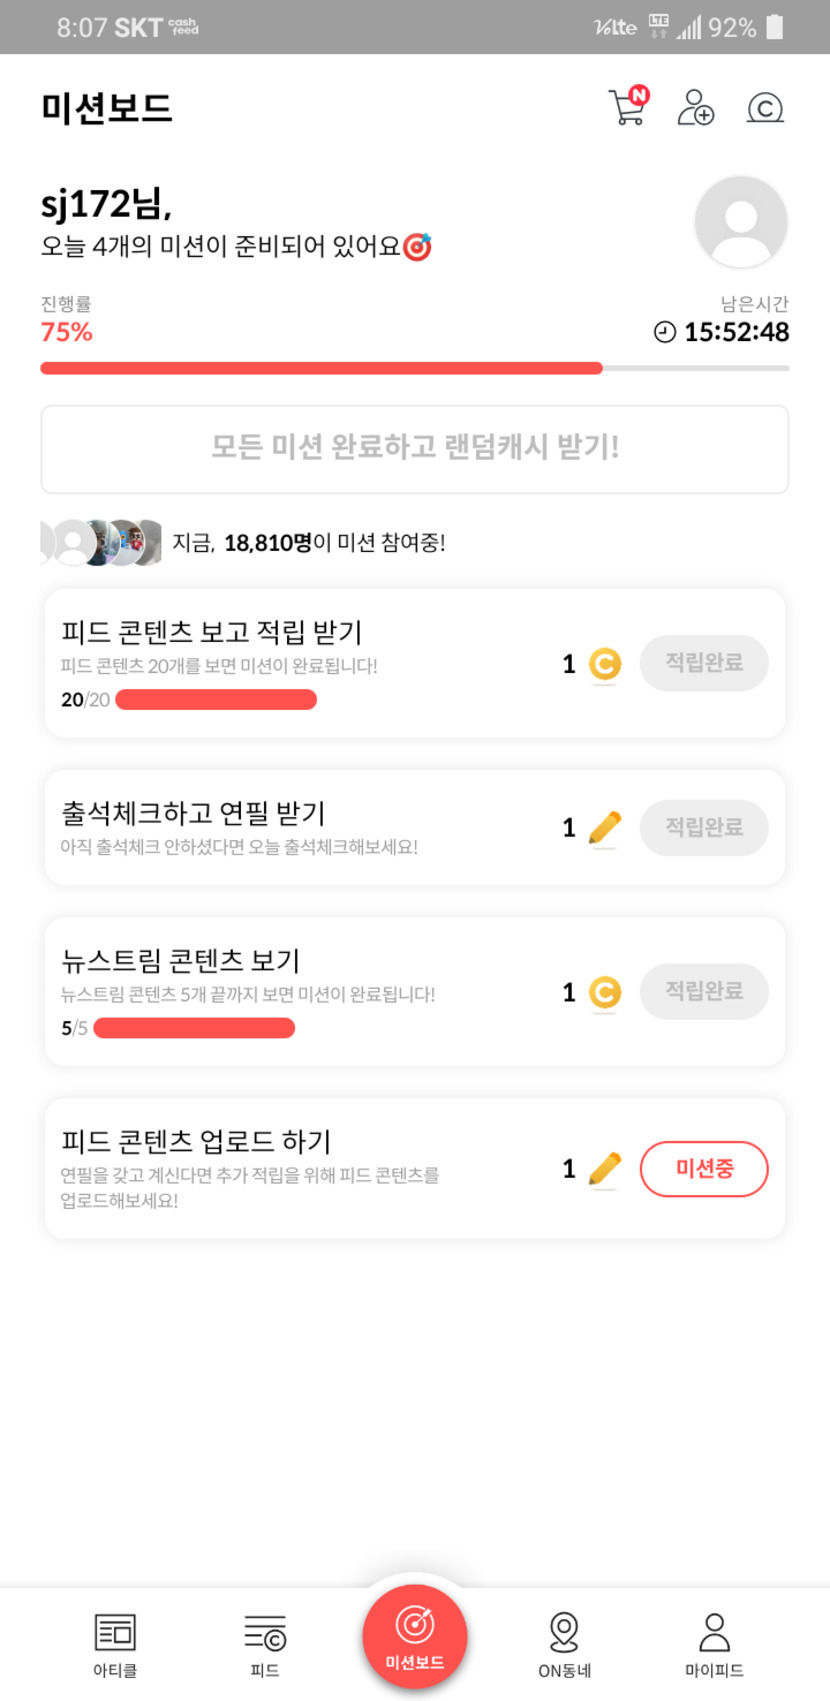Go to the ON동네 tab

point(564,1645)
